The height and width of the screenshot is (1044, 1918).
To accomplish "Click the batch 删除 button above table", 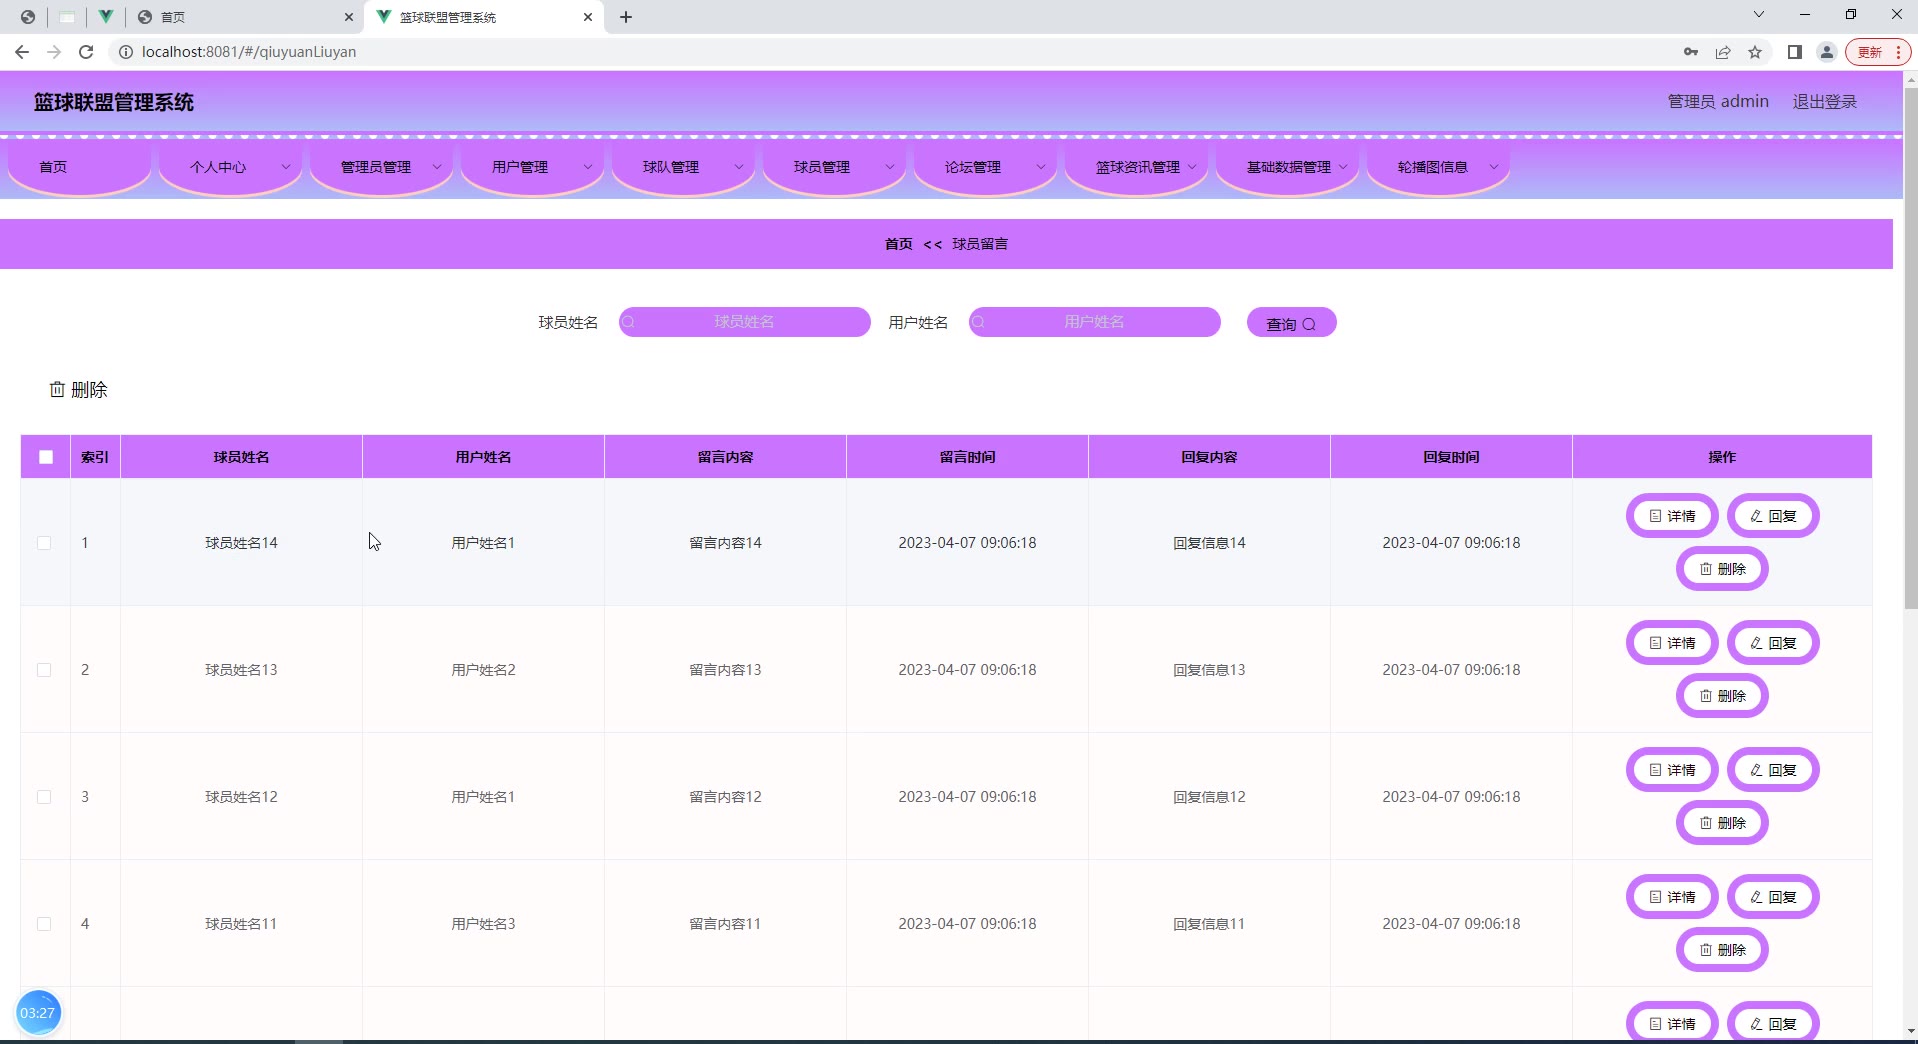I will (x=79, y=389).
